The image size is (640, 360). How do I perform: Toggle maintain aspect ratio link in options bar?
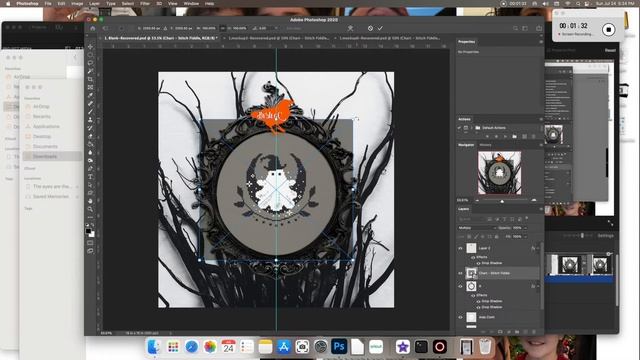pyautogui.click(x=222, y=28)
